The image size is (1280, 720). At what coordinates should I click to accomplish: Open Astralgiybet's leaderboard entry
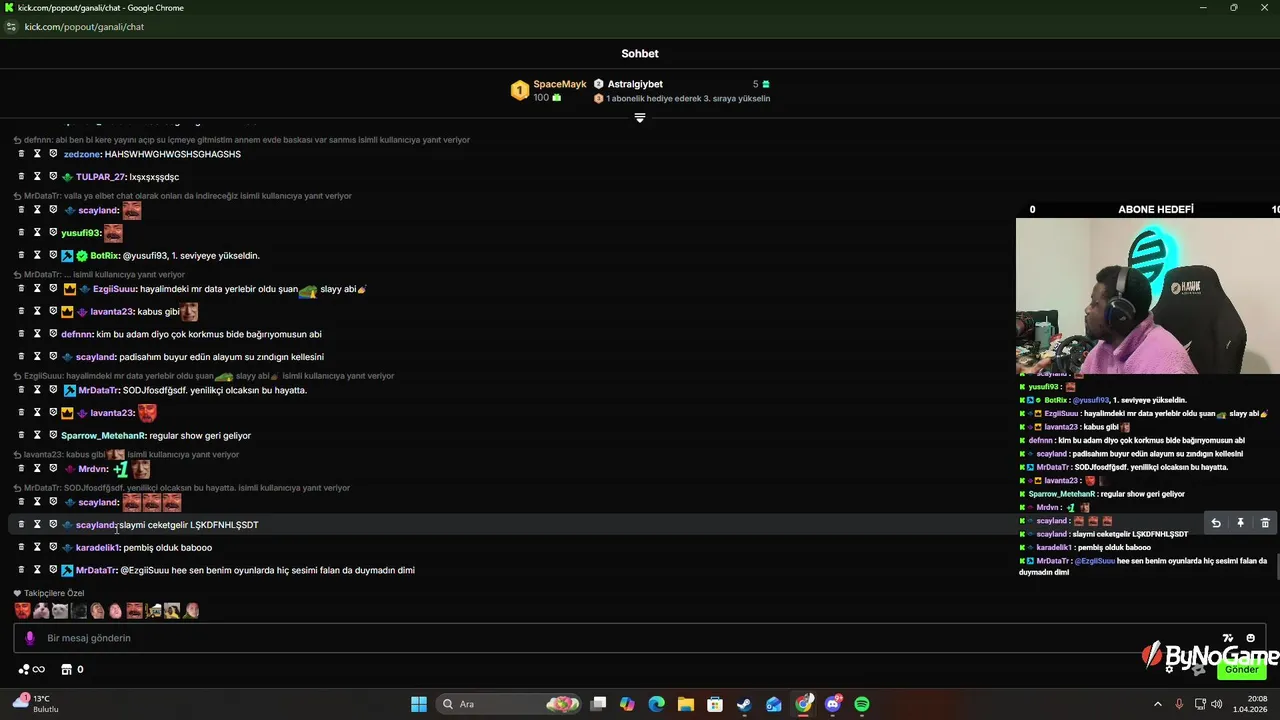[681, 84]
